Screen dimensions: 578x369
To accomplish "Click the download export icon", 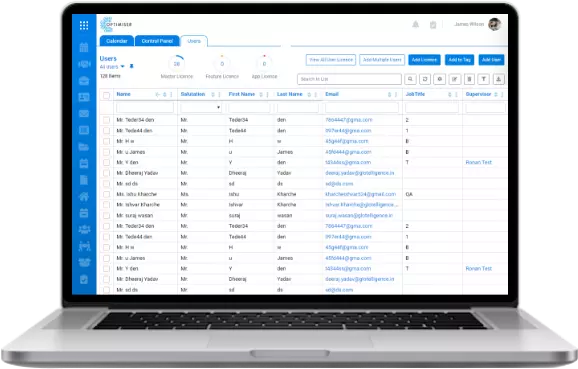I will (x=498, y=79).
